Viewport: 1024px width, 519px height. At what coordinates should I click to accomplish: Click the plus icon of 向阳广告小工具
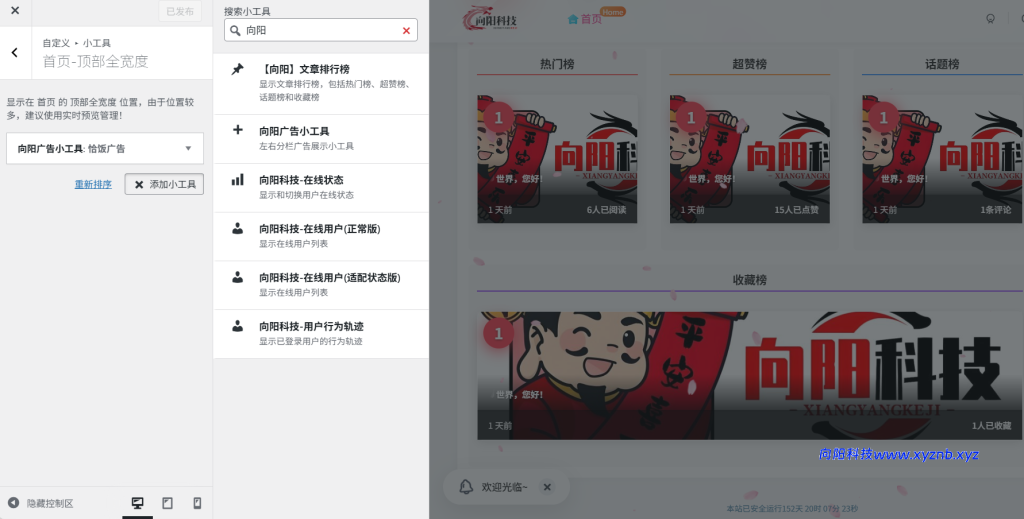[x=238, y=130]
